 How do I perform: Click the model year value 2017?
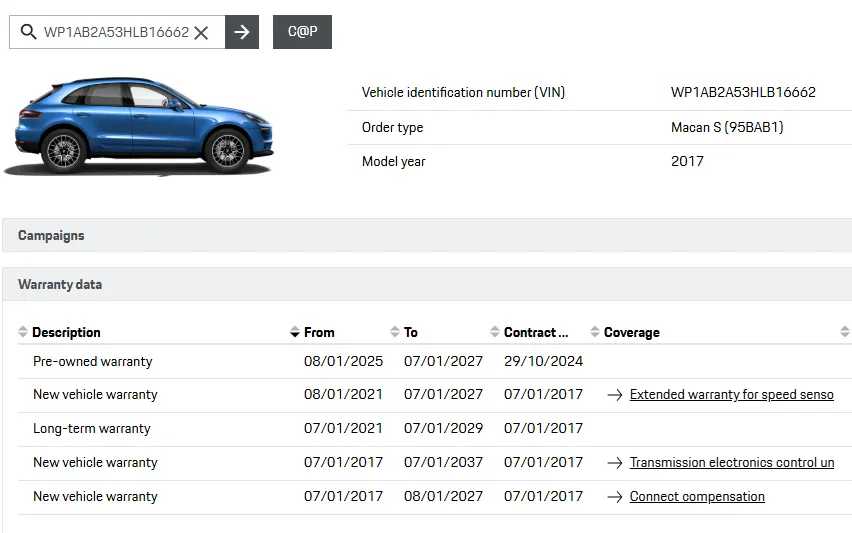[687, 161]
